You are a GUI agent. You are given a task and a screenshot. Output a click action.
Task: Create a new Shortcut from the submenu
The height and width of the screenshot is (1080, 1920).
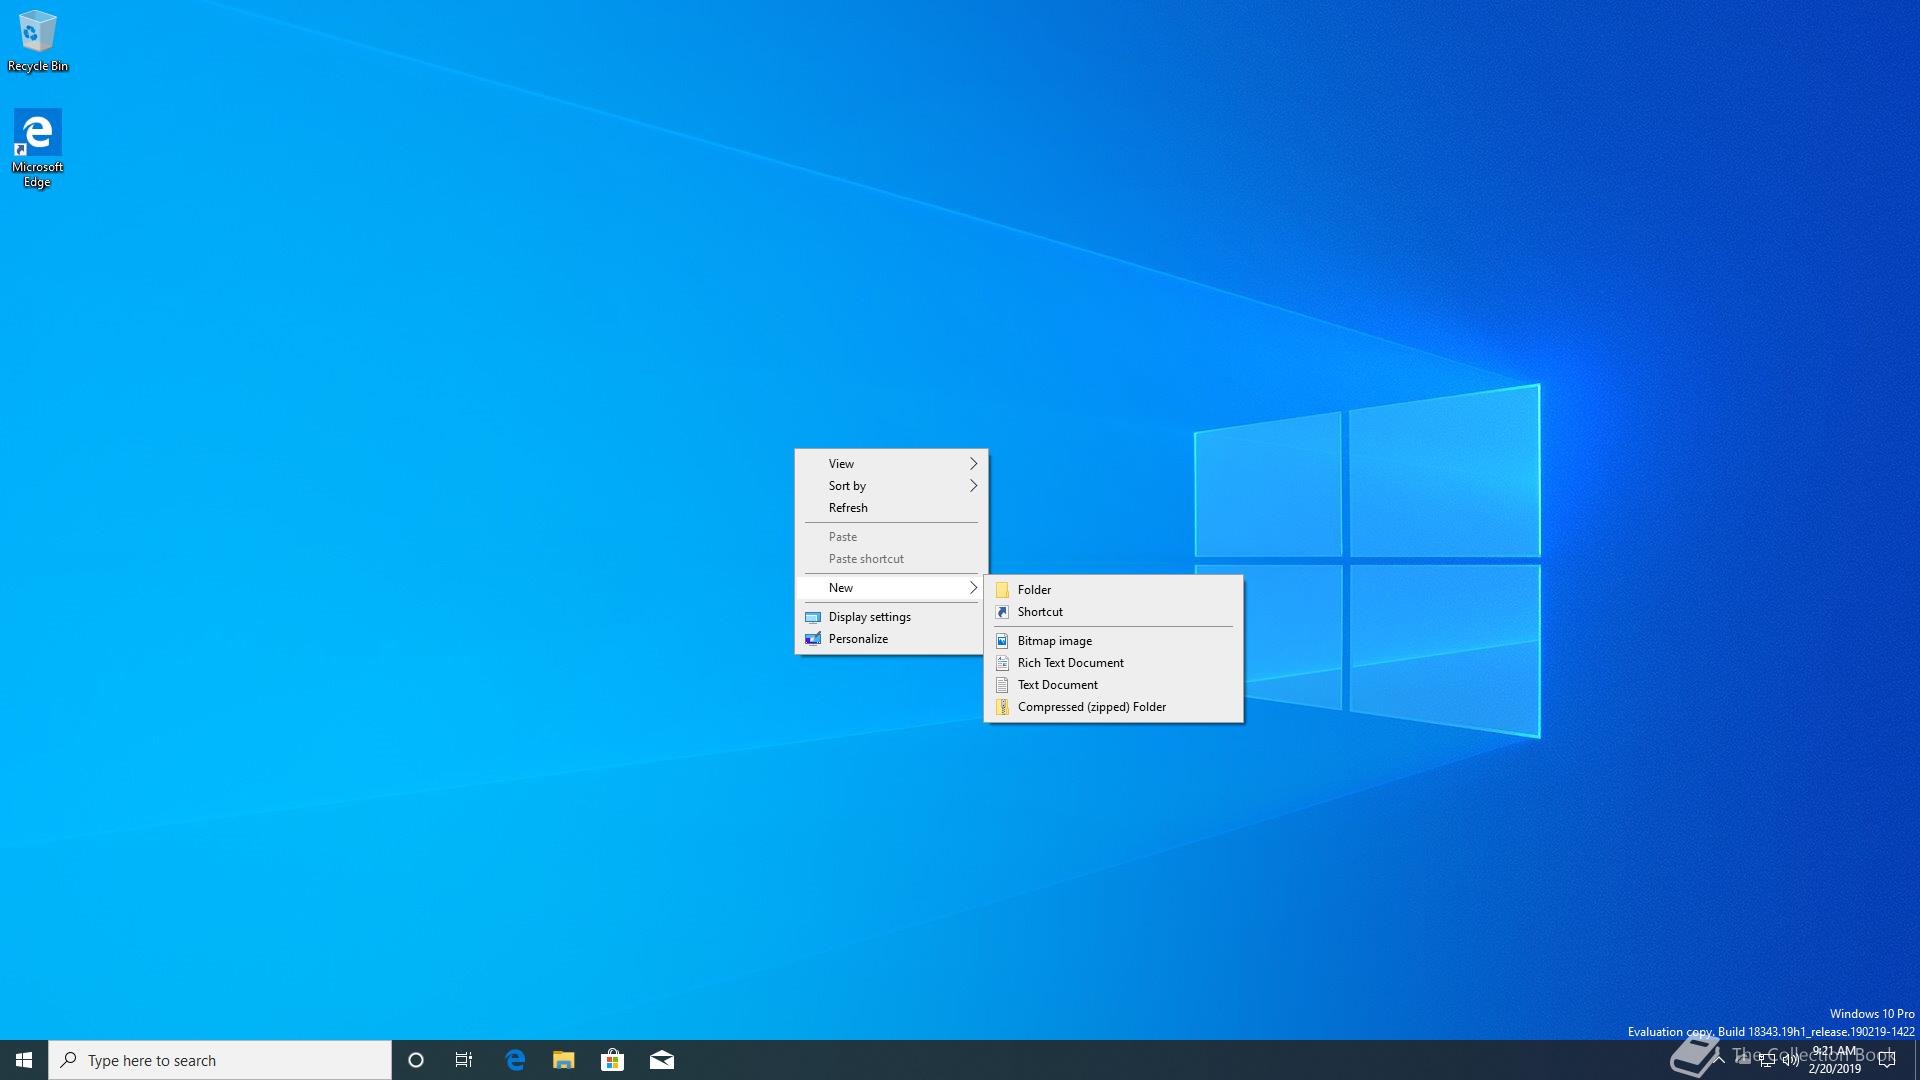[1114, 612]
